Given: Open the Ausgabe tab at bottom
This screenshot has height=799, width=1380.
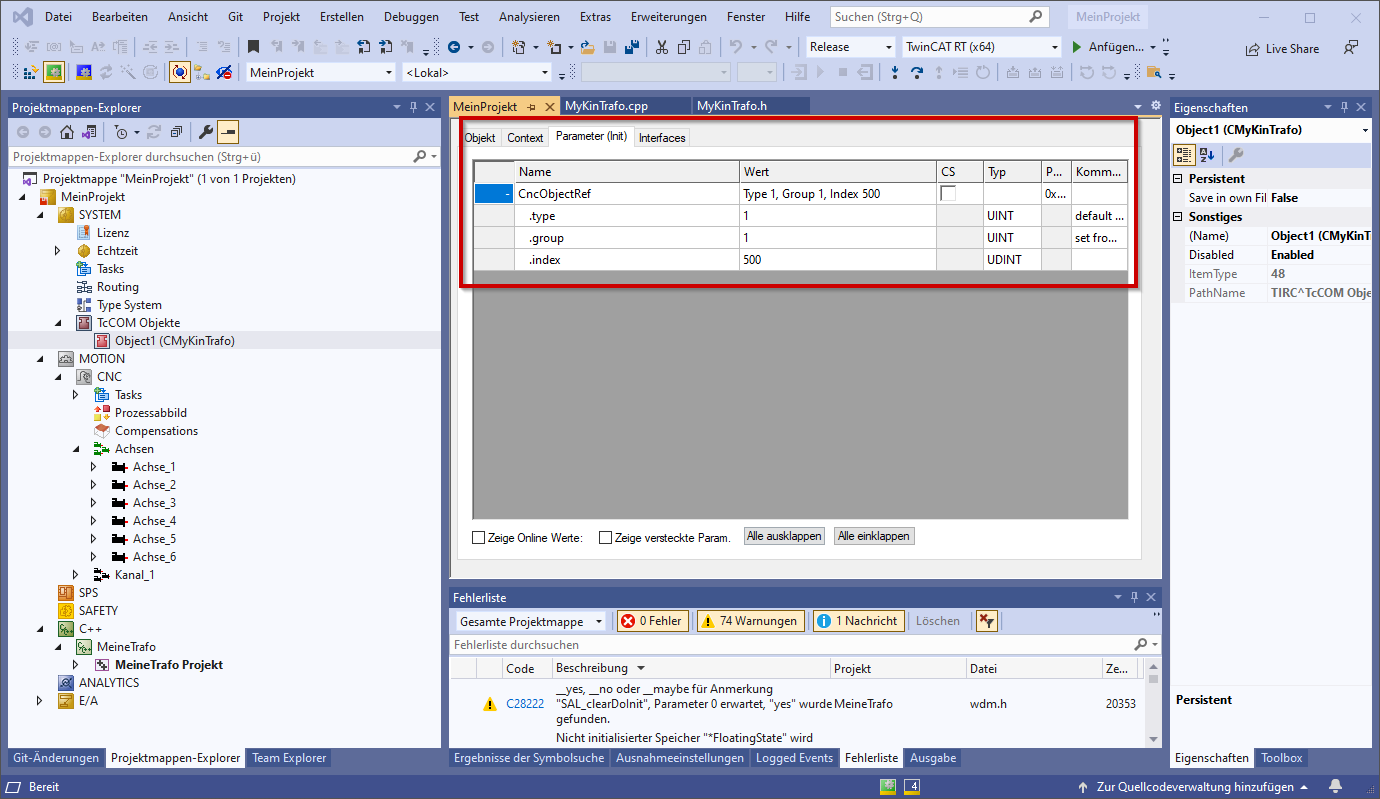Looking at the screenshot, I should tap(933, 758).
